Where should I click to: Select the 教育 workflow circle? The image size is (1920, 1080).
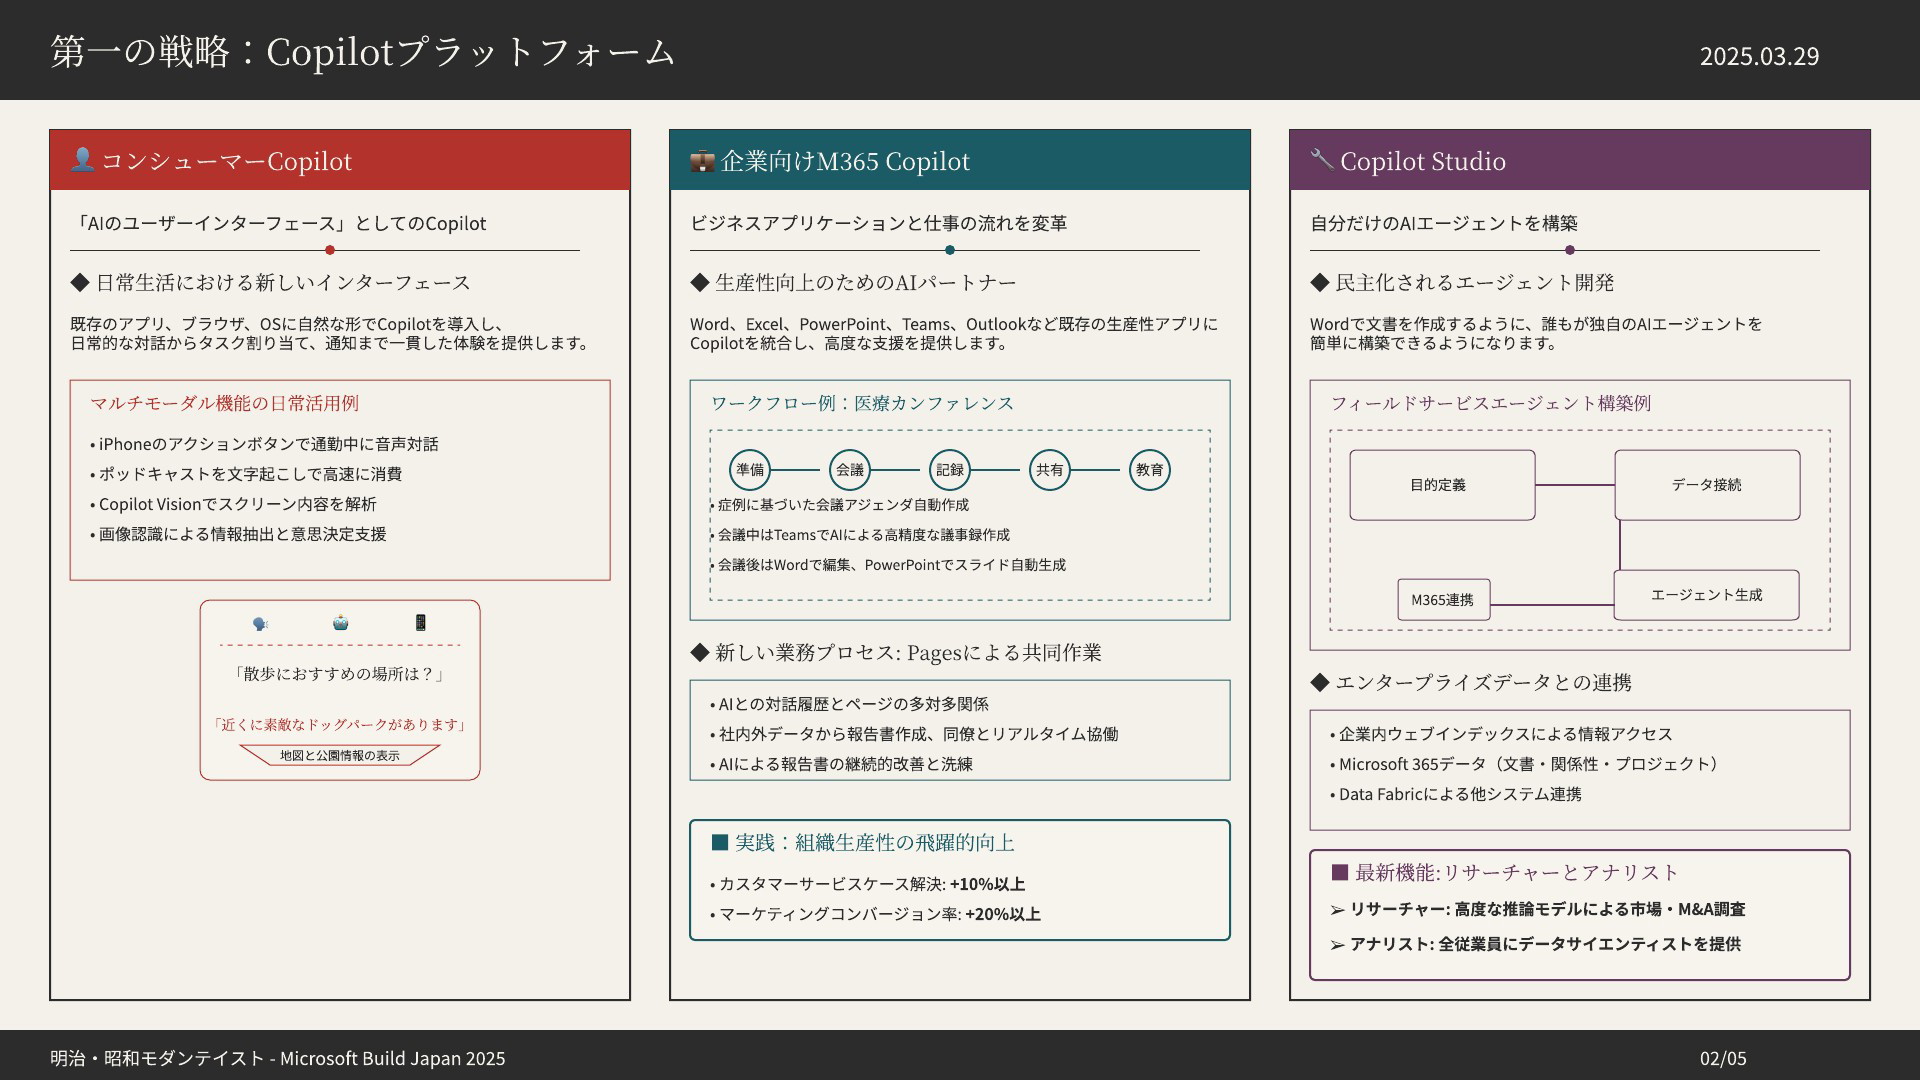tap(1150, 469)
